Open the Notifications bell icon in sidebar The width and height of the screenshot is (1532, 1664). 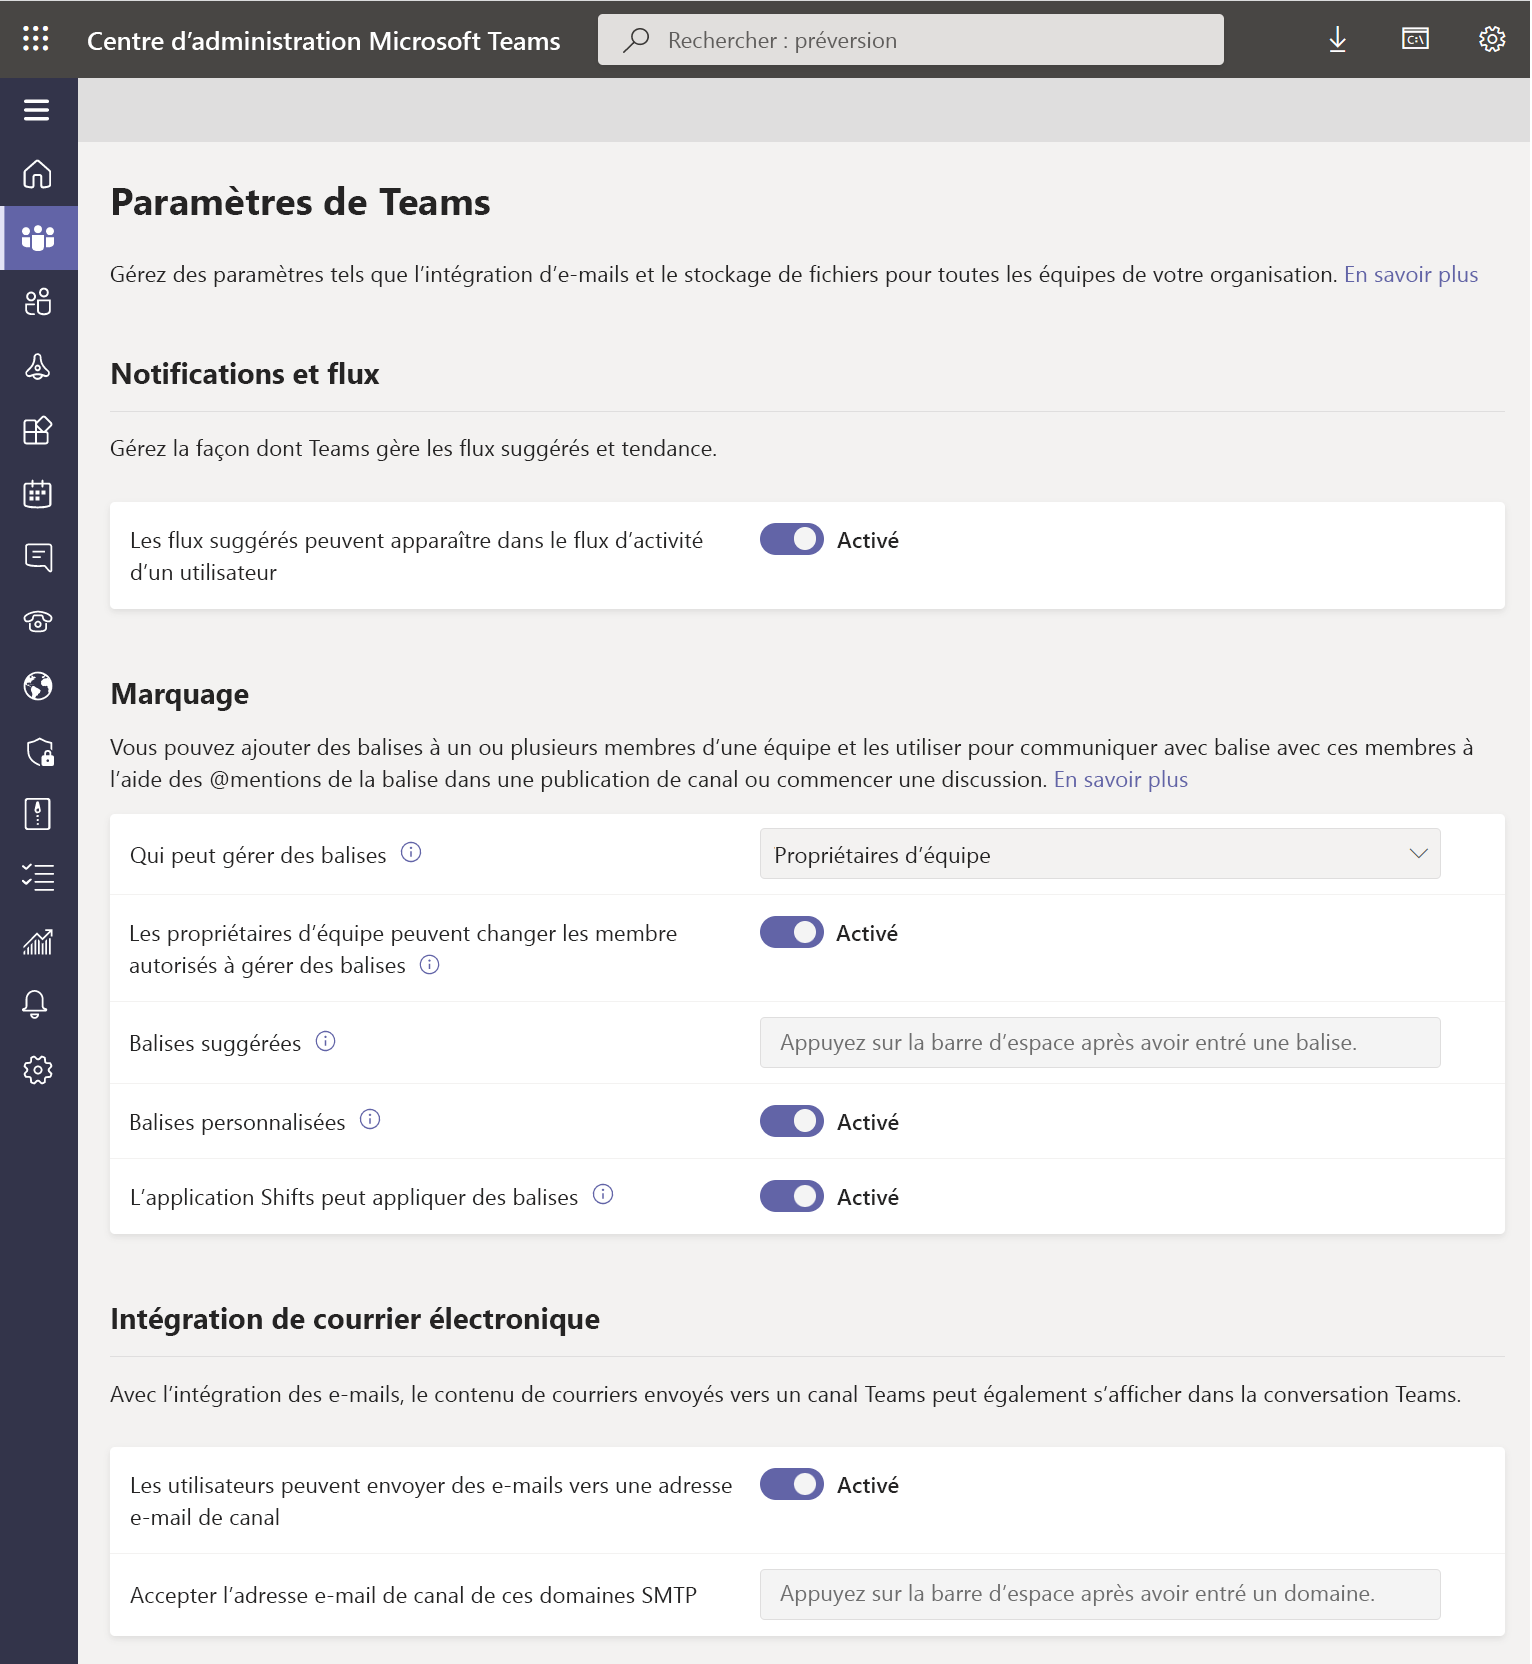click(36, 1004)
